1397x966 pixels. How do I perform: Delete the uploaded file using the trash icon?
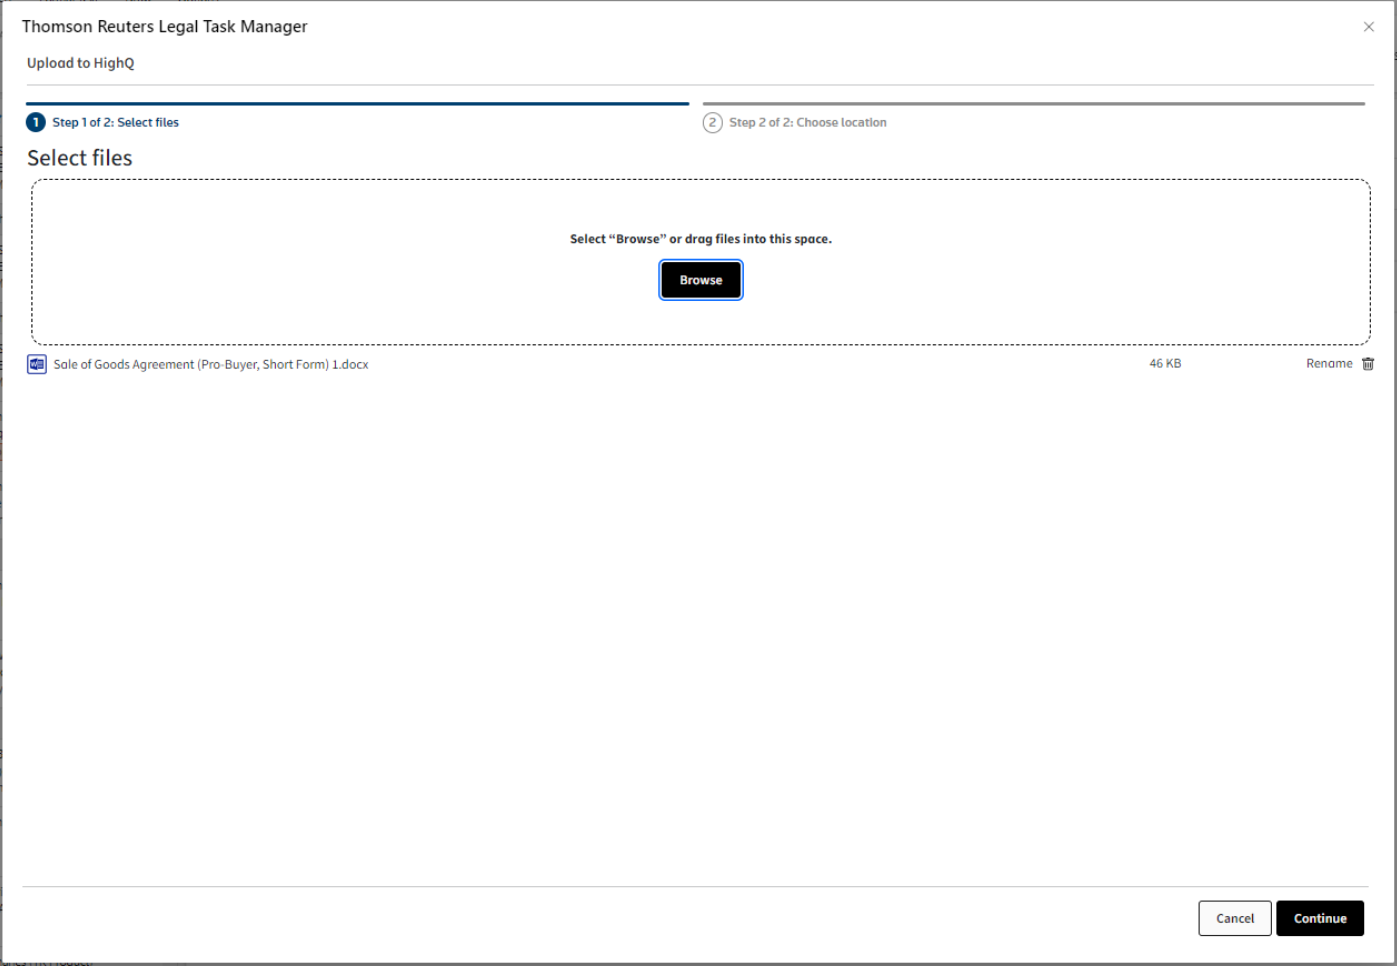[1368, 364]
